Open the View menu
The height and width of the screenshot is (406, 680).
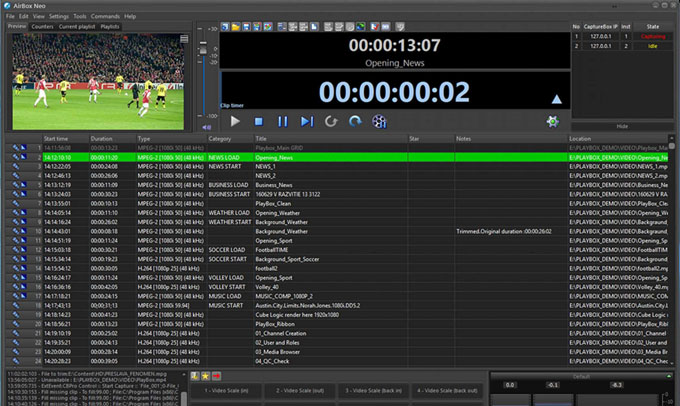[x=39, y=16]
